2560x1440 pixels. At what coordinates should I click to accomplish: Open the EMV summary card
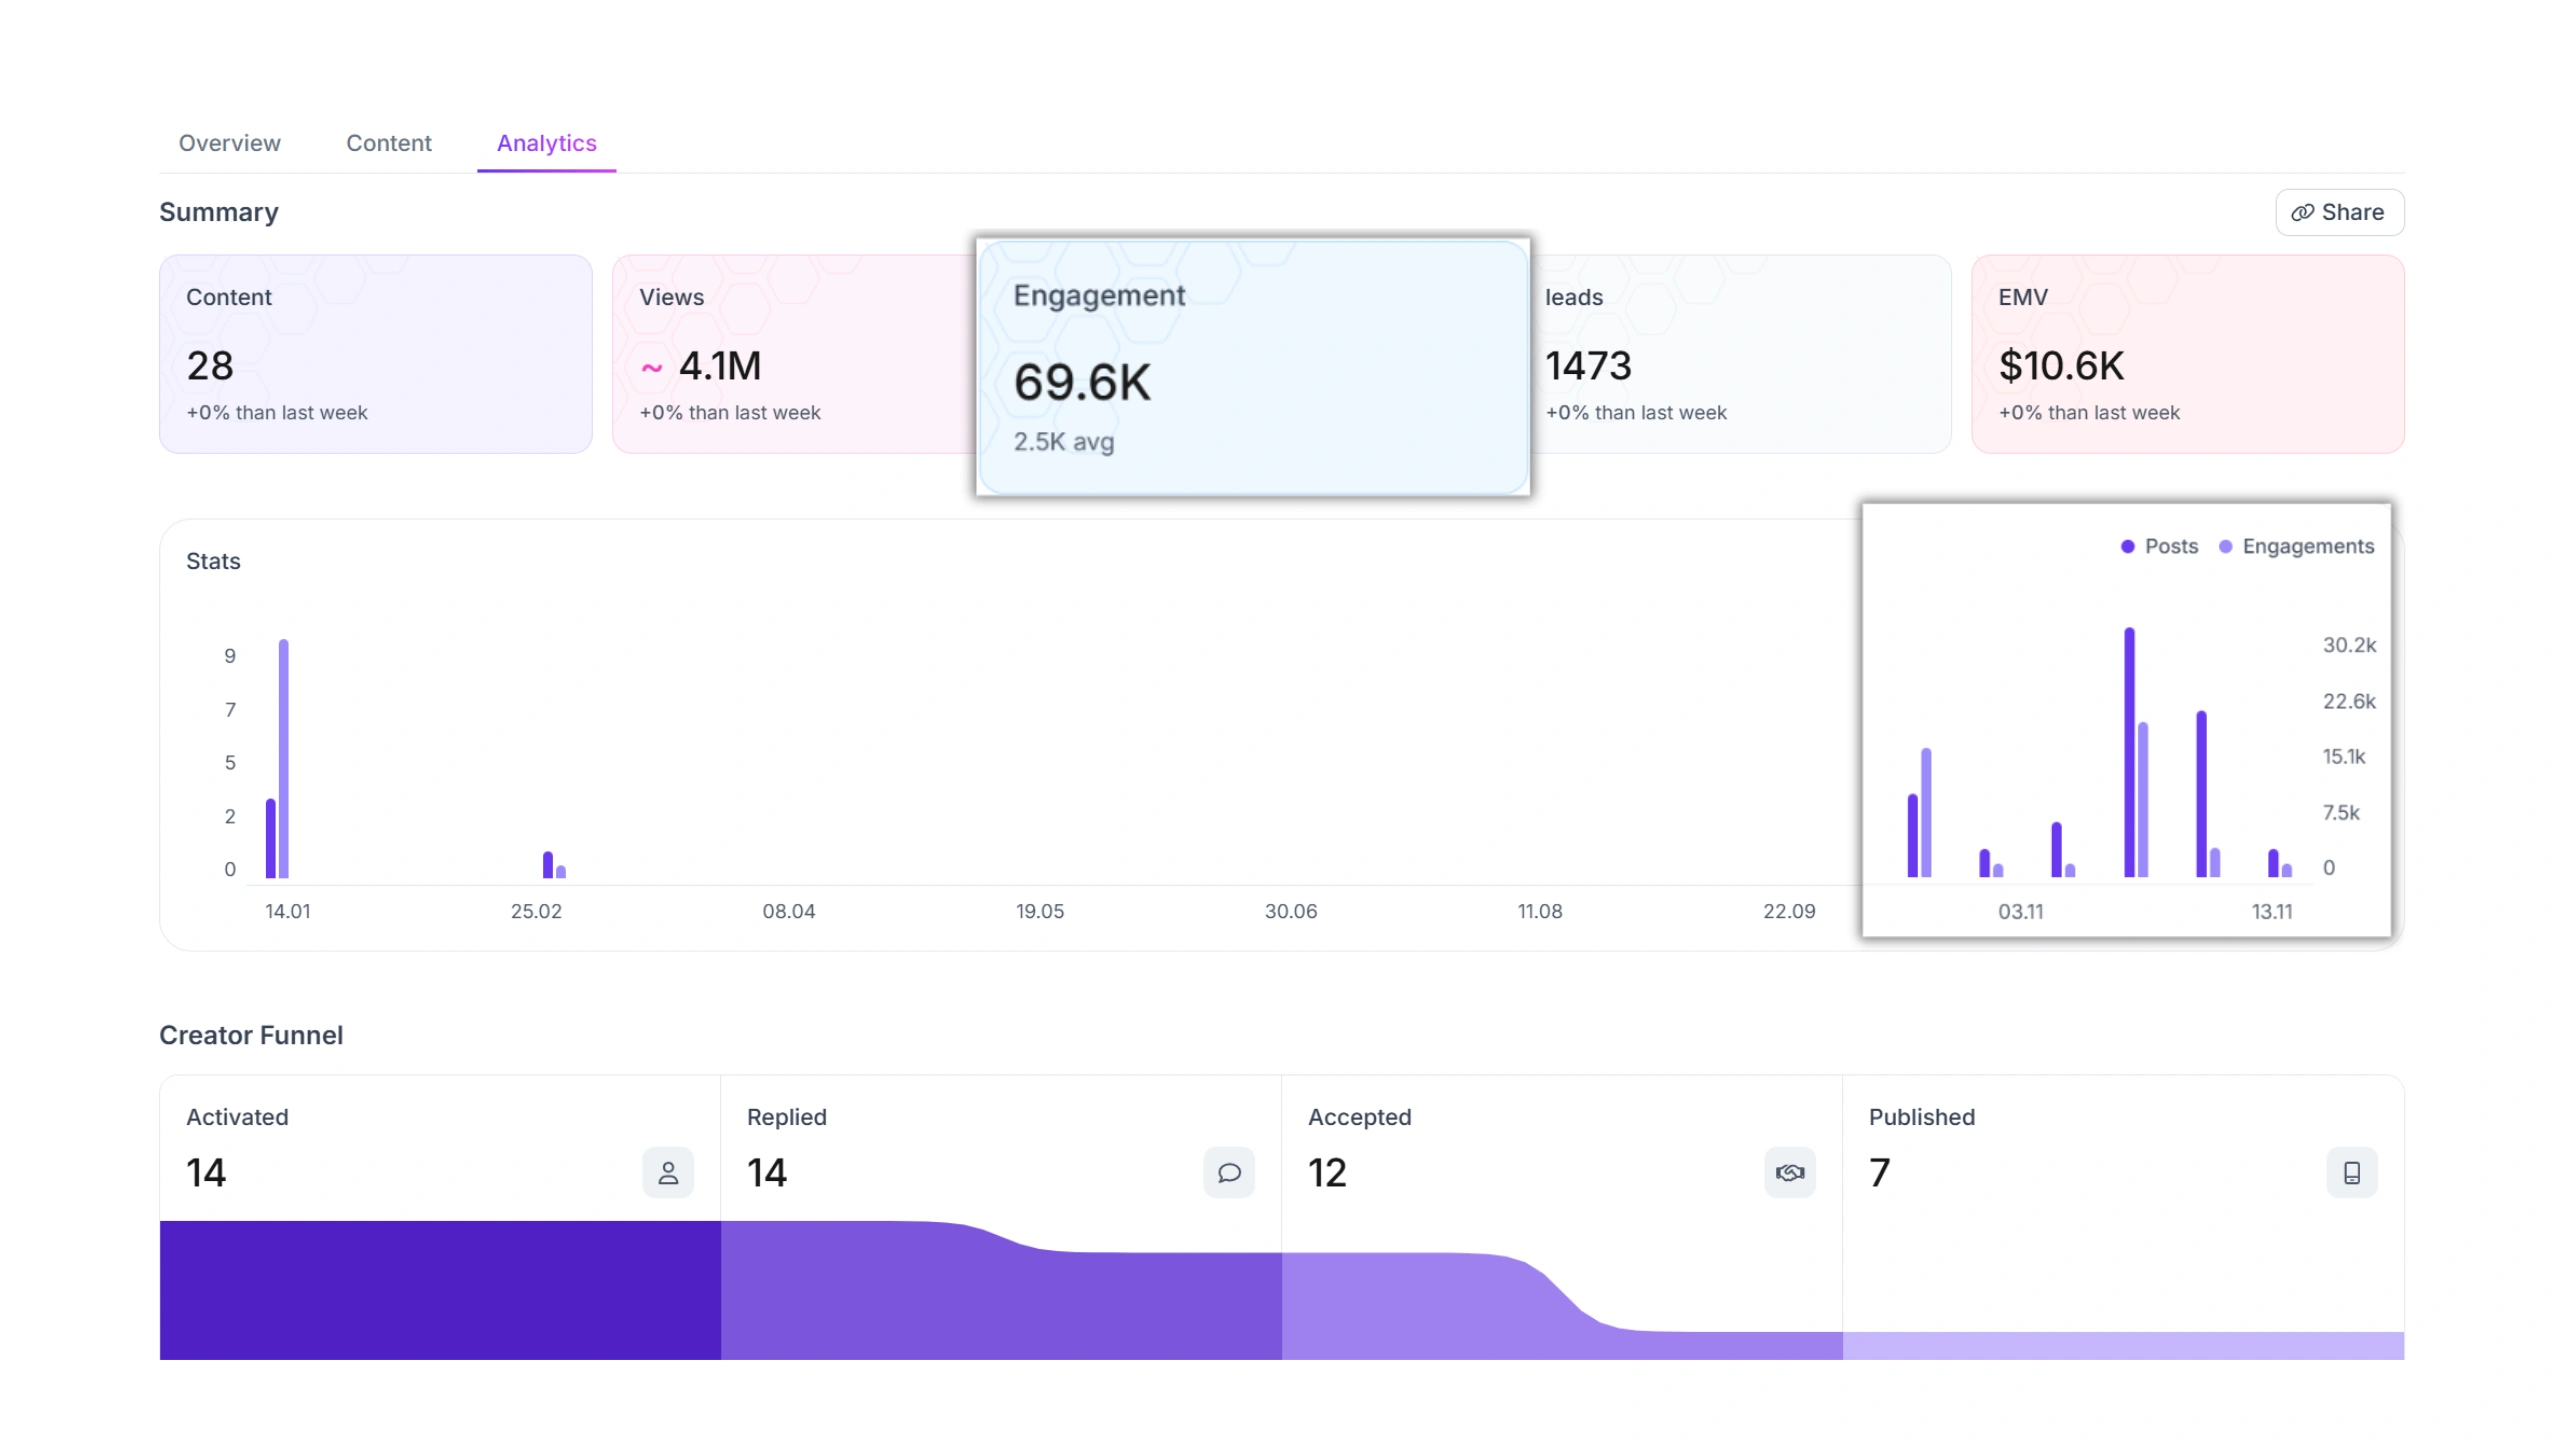click(x=2187, y=354)
